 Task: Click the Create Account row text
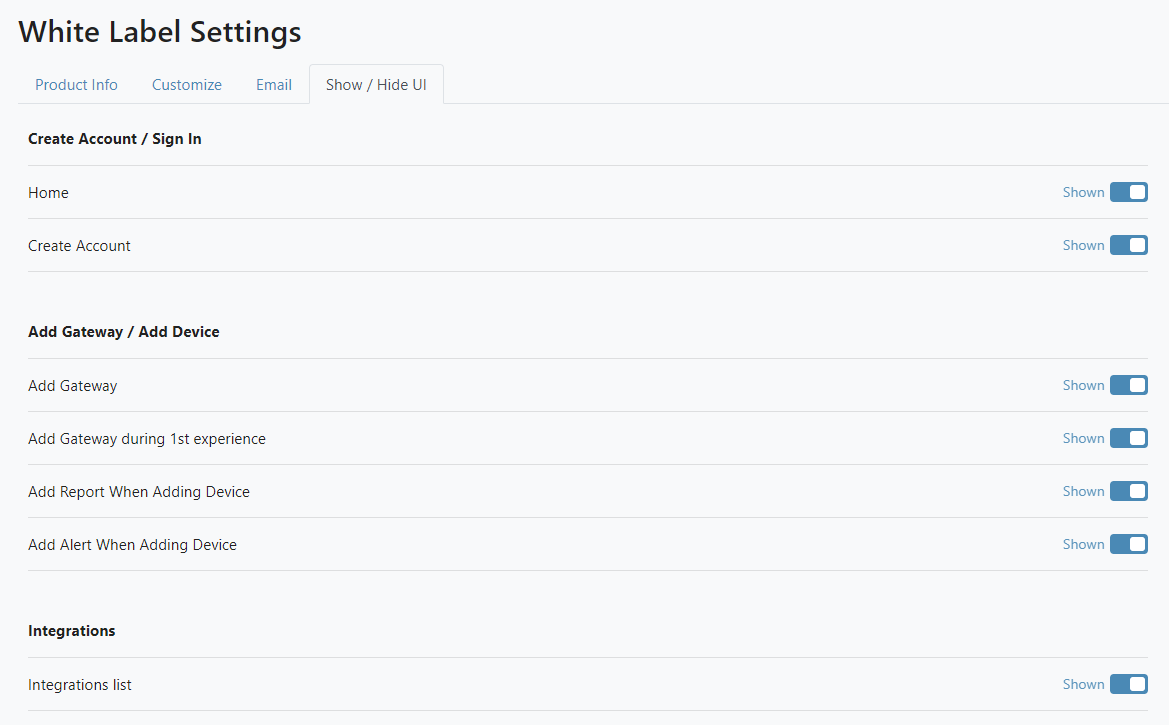(79, 245)
